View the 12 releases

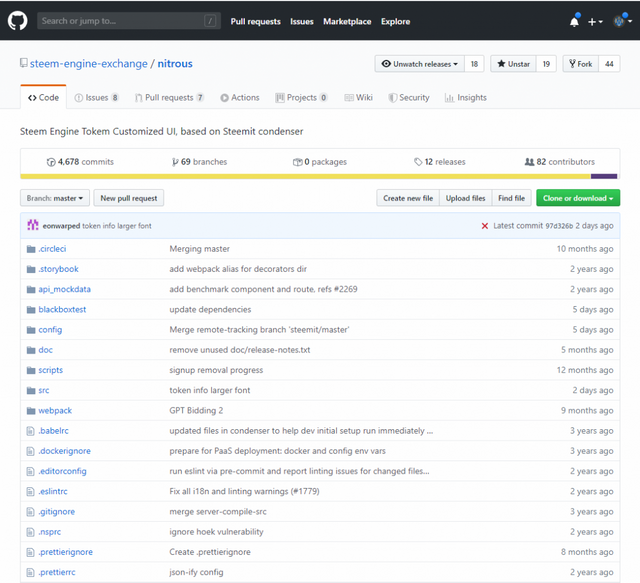[x=440, y=162]
